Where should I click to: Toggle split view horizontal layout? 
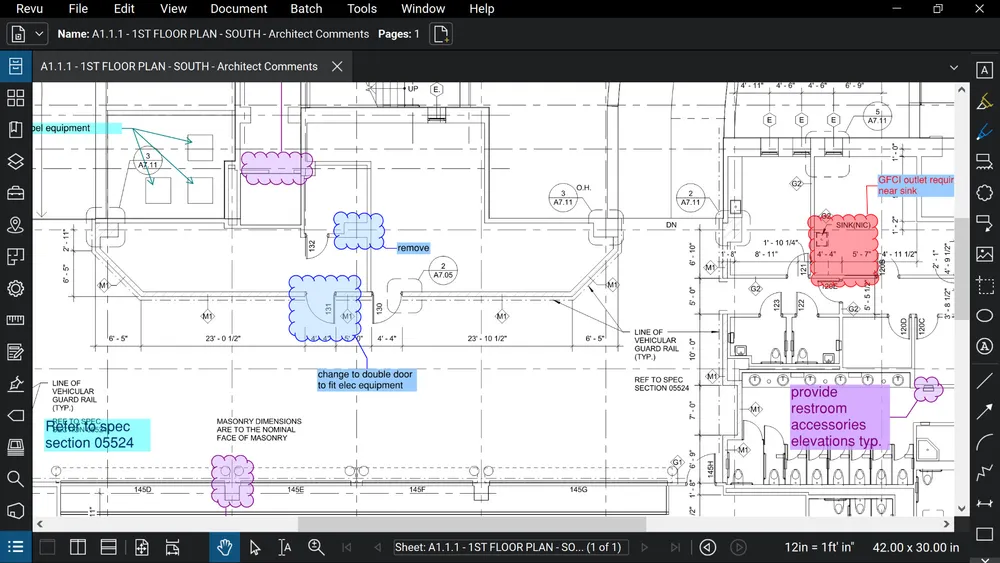click(109, 547)
